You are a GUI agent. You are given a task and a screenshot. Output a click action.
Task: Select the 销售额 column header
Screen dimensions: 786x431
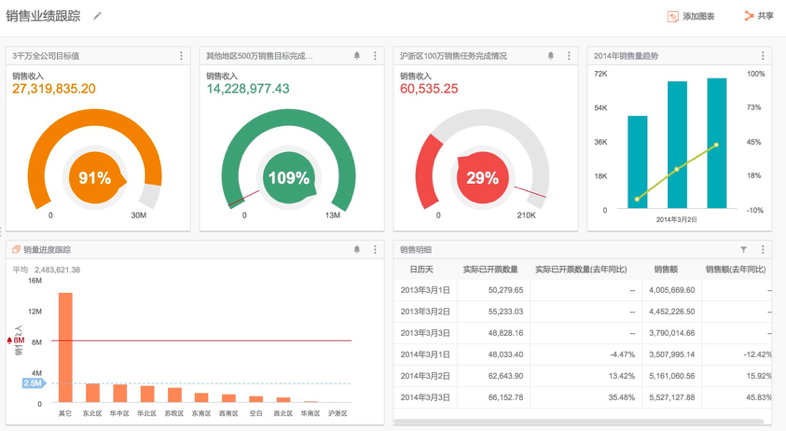(x=667, y=269)
